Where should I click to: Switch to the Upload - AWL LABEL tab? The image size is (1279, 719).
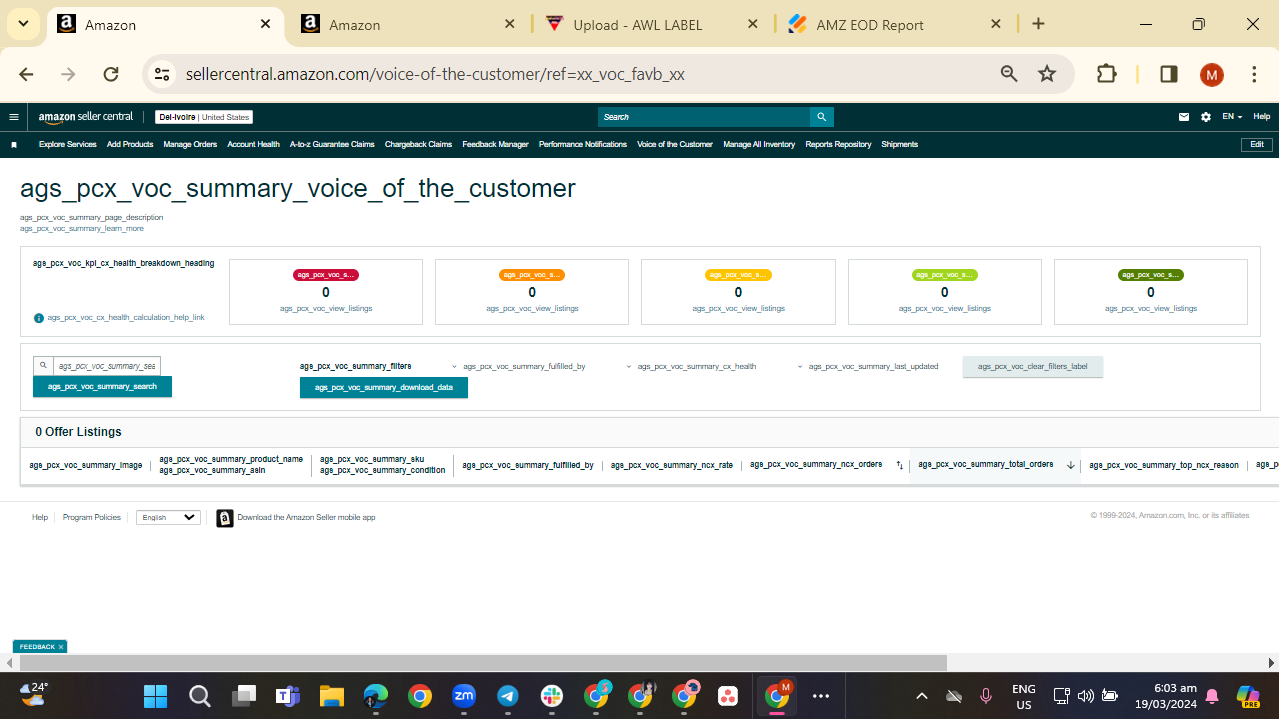[652, 25]
